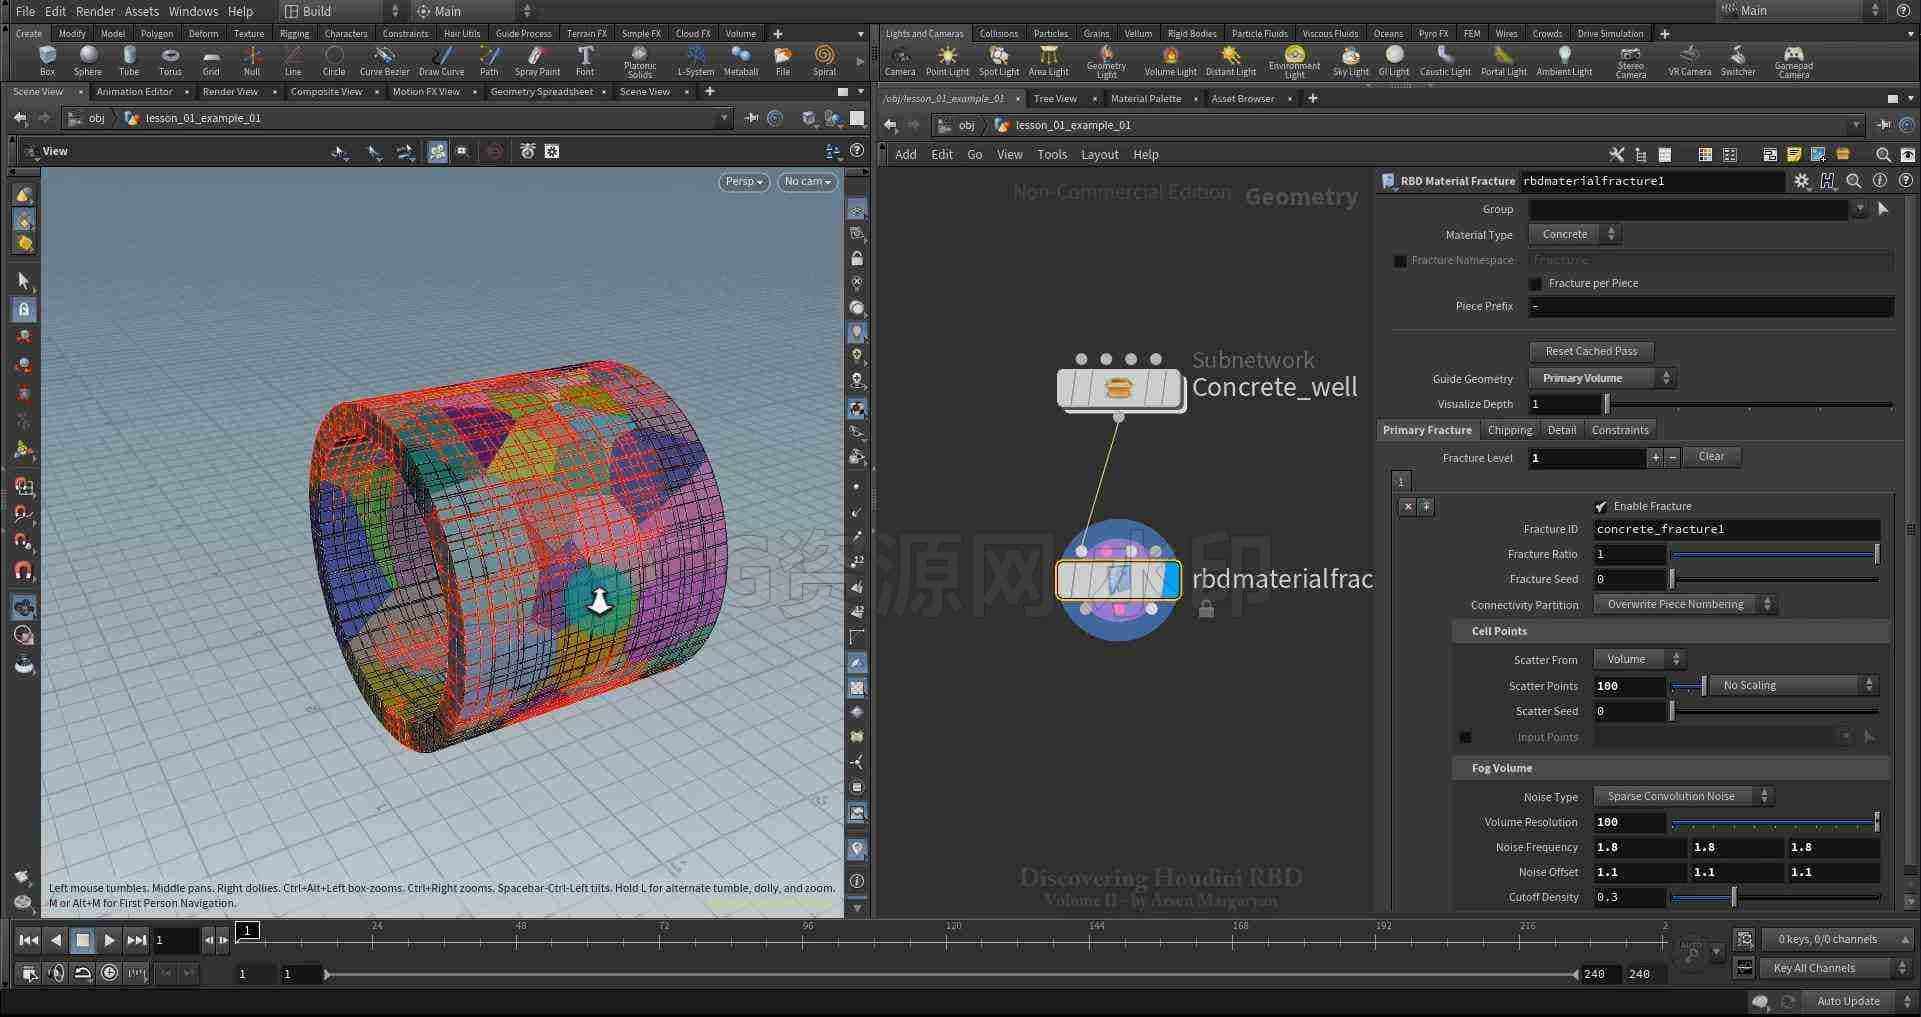1921x1017 pixels.
Task: Toggle the Enable Fracture checkbox
Action: [x=1601, y=507]
